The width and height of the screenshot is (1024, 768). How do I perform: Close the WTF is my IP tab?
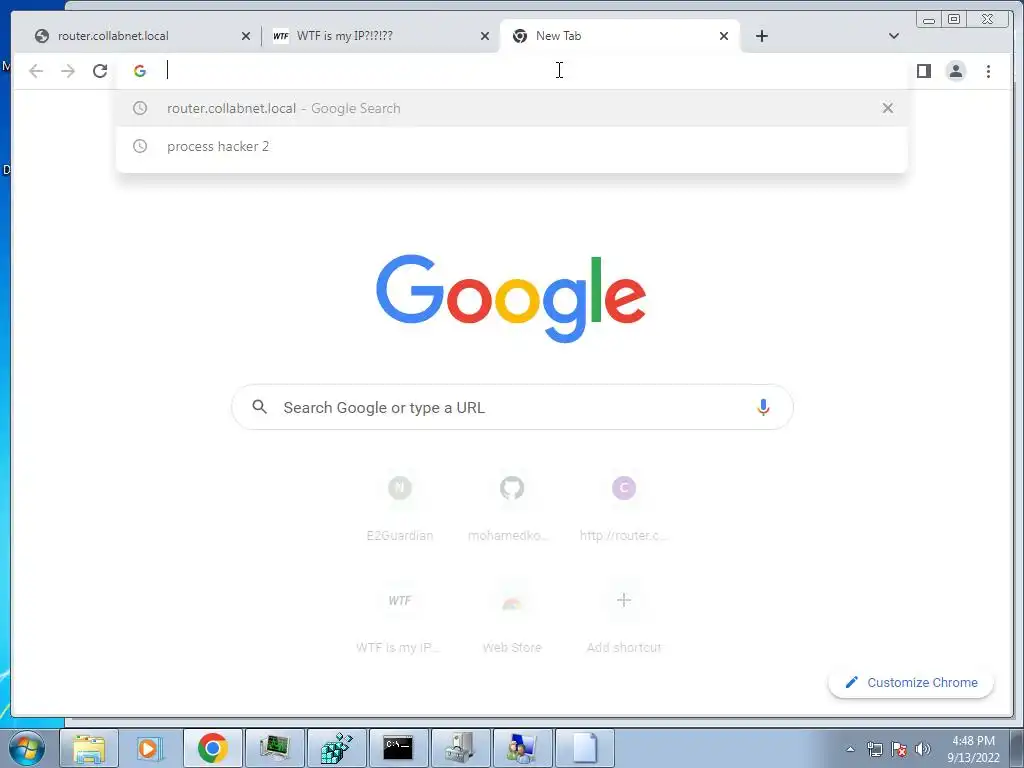[x=485, y=36]
